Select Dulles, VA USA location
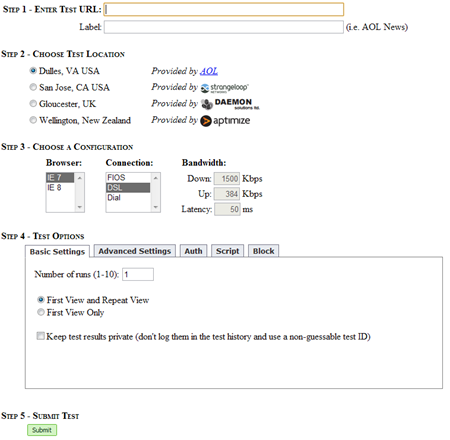 point(33,71)
